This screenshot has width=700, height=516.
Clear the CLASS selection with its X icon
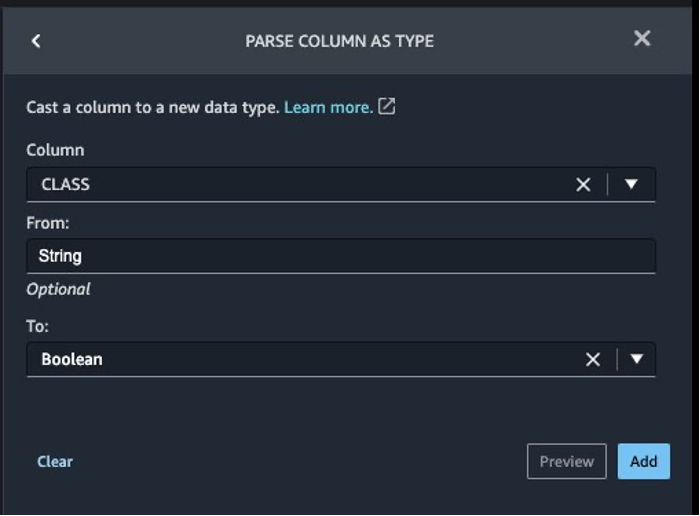point(583,184)
